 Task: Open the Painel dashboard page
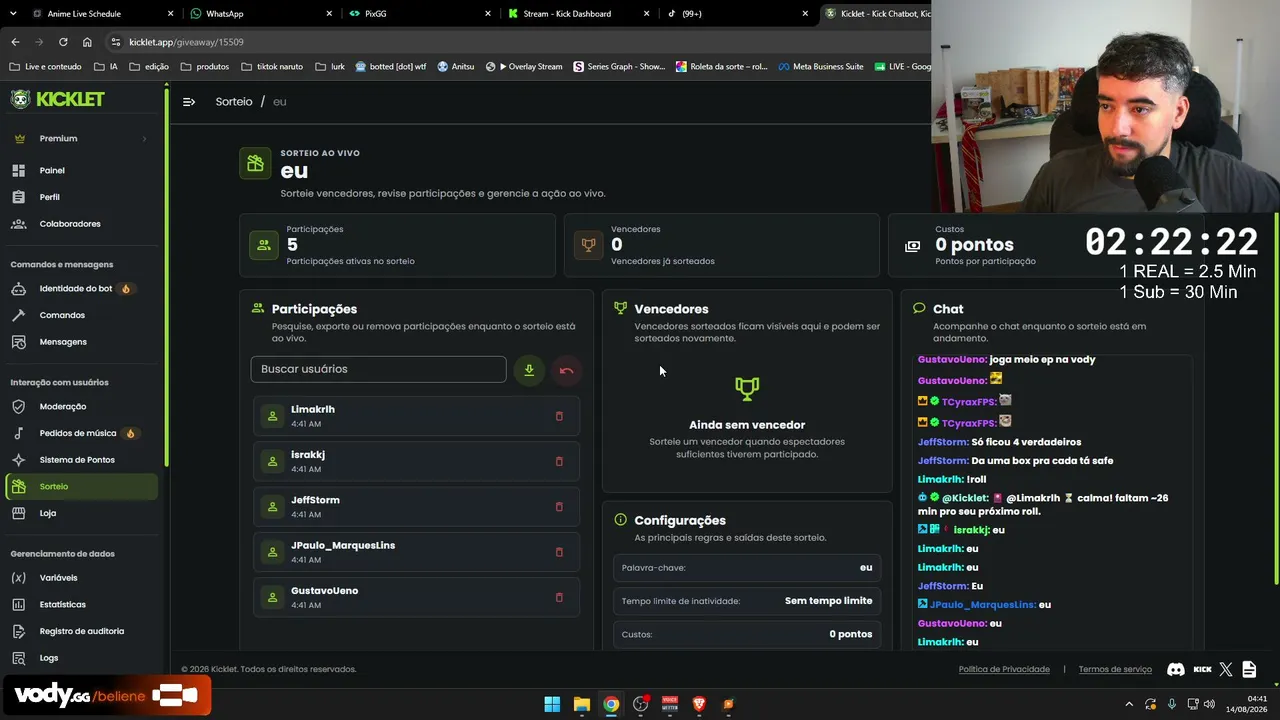[x=52, y=171]
